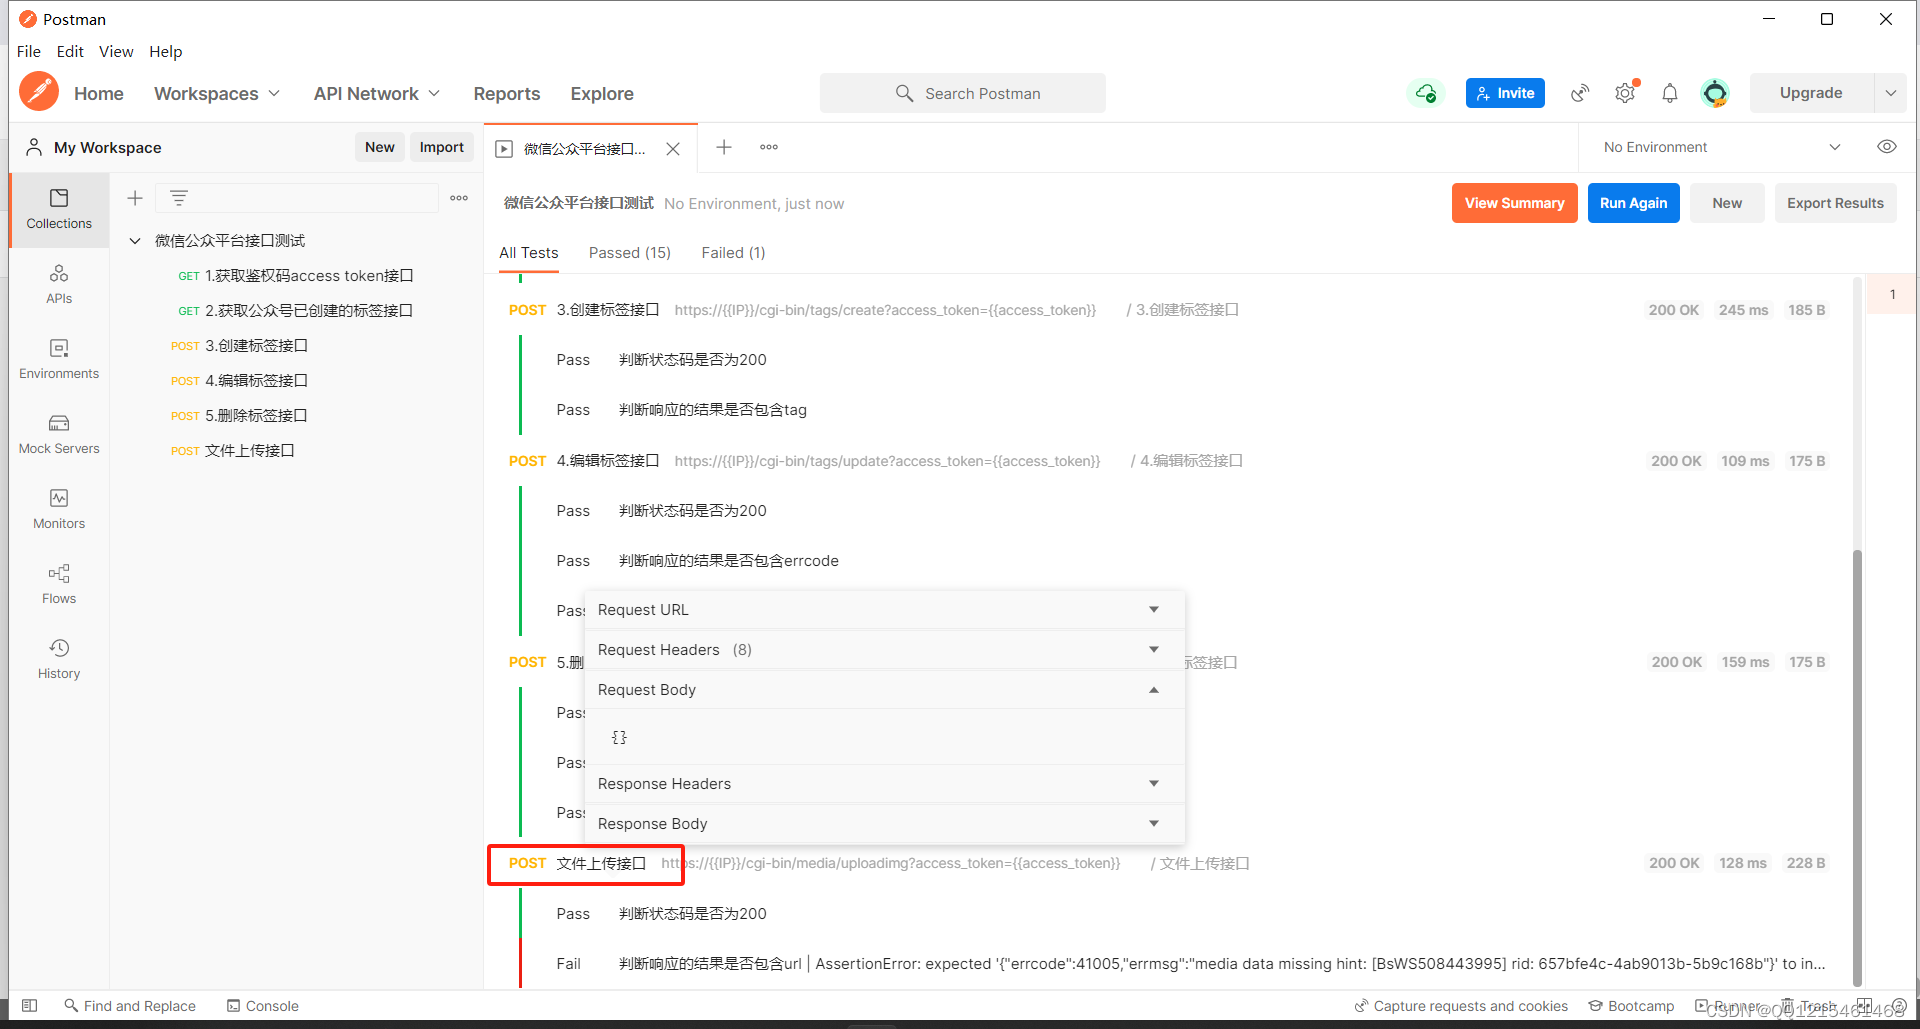Click the Import button
The image size is (1920, 1029).
tap(442, 147)
